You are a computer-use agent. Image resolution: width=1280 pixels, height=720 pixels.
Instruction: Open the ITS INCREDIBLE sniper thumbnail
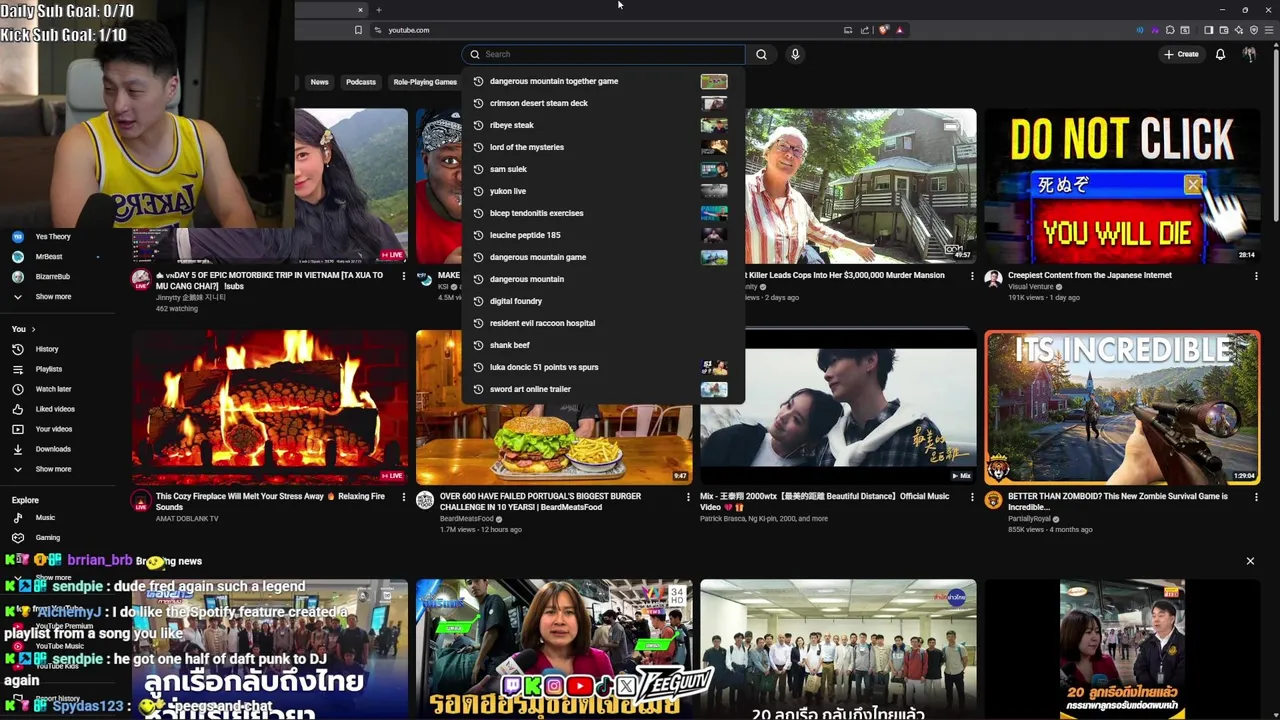coord(1122,407)
